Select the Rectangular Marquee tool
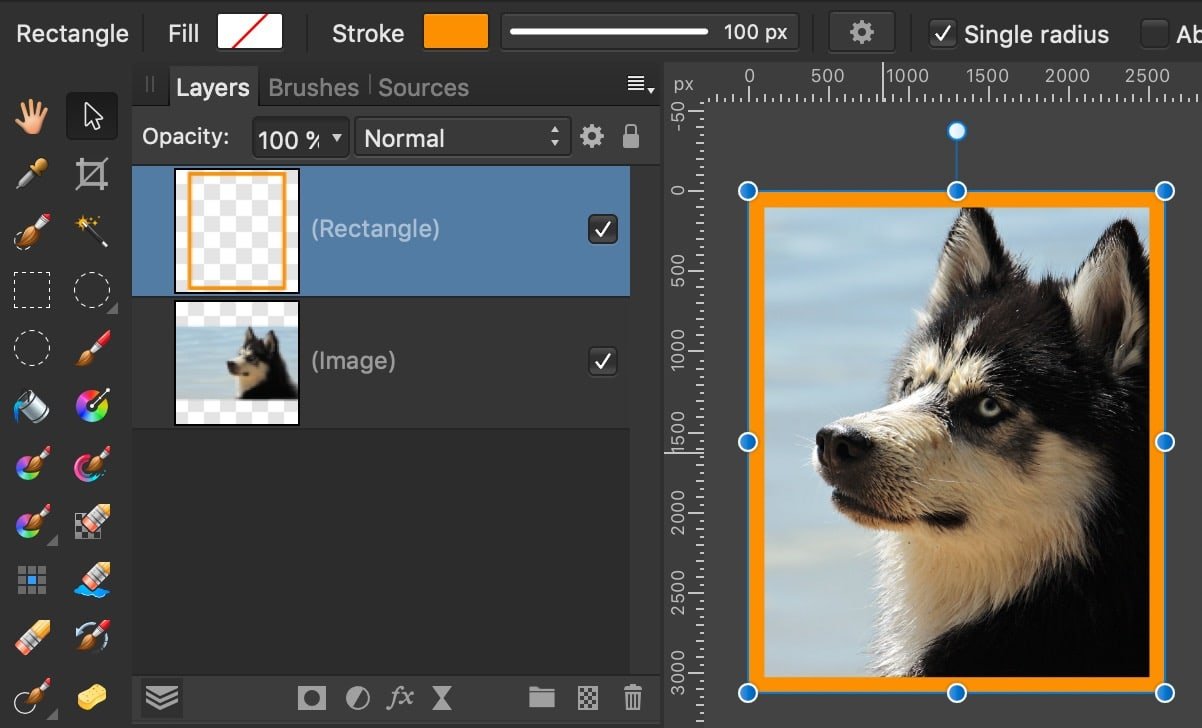The height and width of the screenshot is (728, 1202). (31, 289)
